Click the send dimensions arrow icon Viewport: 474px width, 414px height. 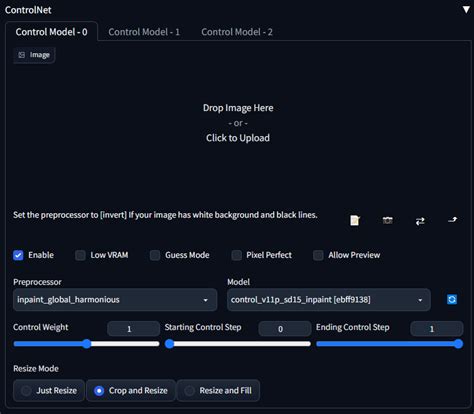point(452,220)
